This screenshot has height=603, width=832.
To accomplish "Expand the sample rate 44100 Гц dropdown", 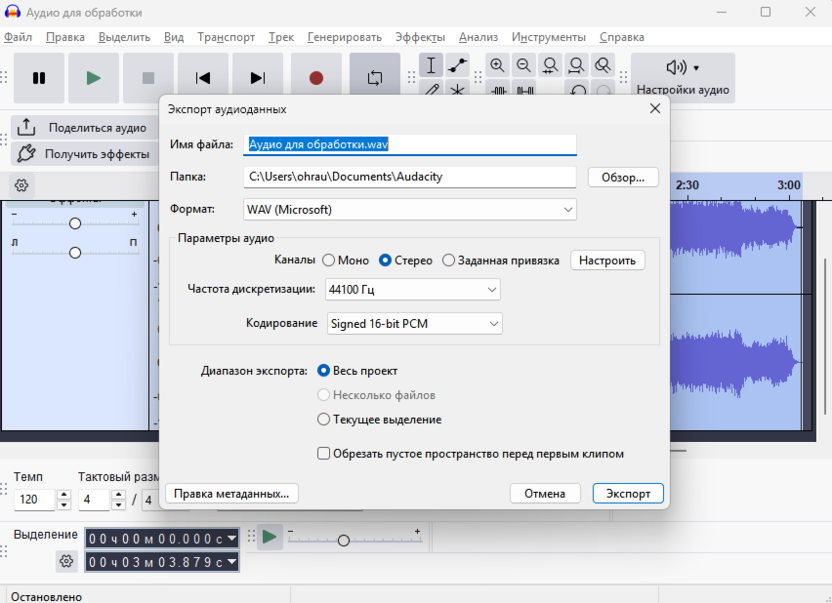I will [x=413, y=290].
